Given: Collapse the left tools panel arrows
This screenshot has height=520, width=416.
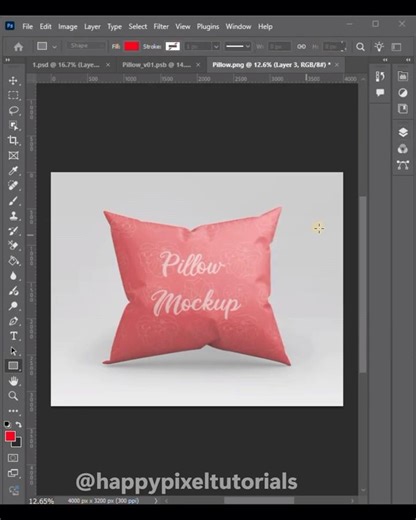Looking at the screenshot, I should pyautogui.click(x=7, y=60).
